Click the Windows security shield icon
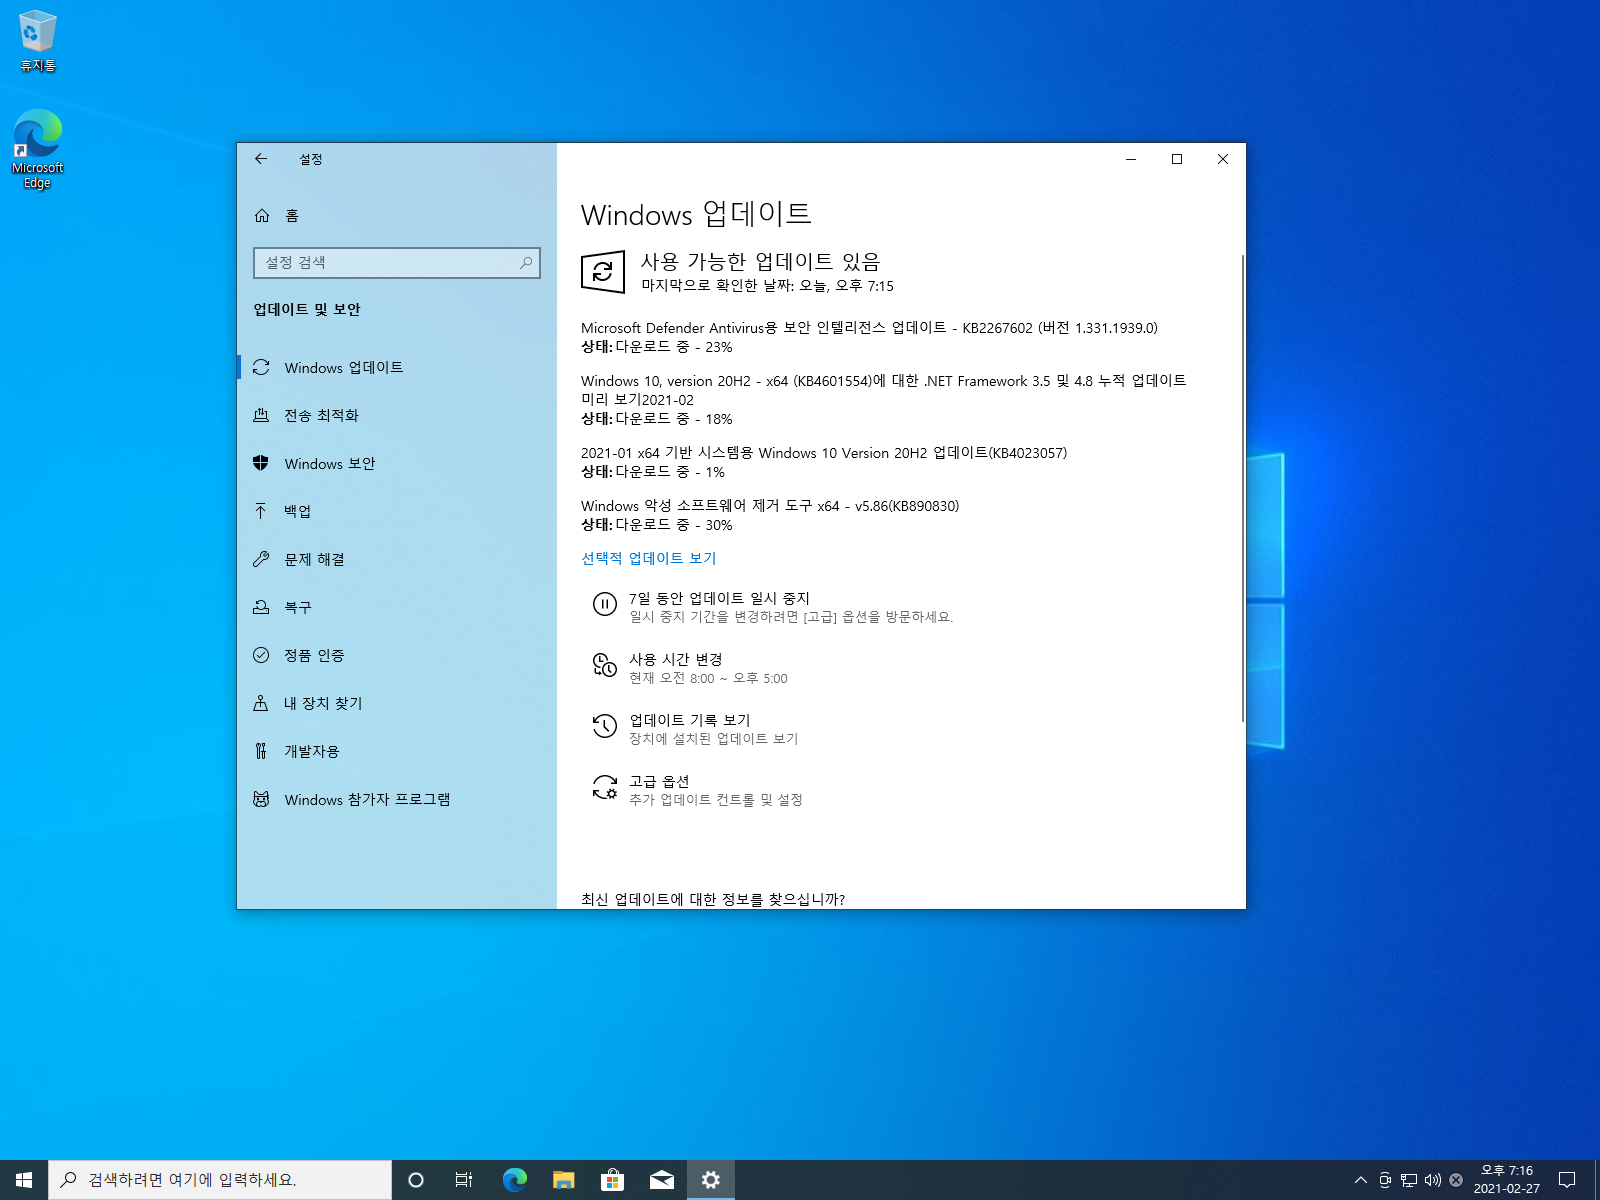1600x1200 pixels. tap(261, 463)
